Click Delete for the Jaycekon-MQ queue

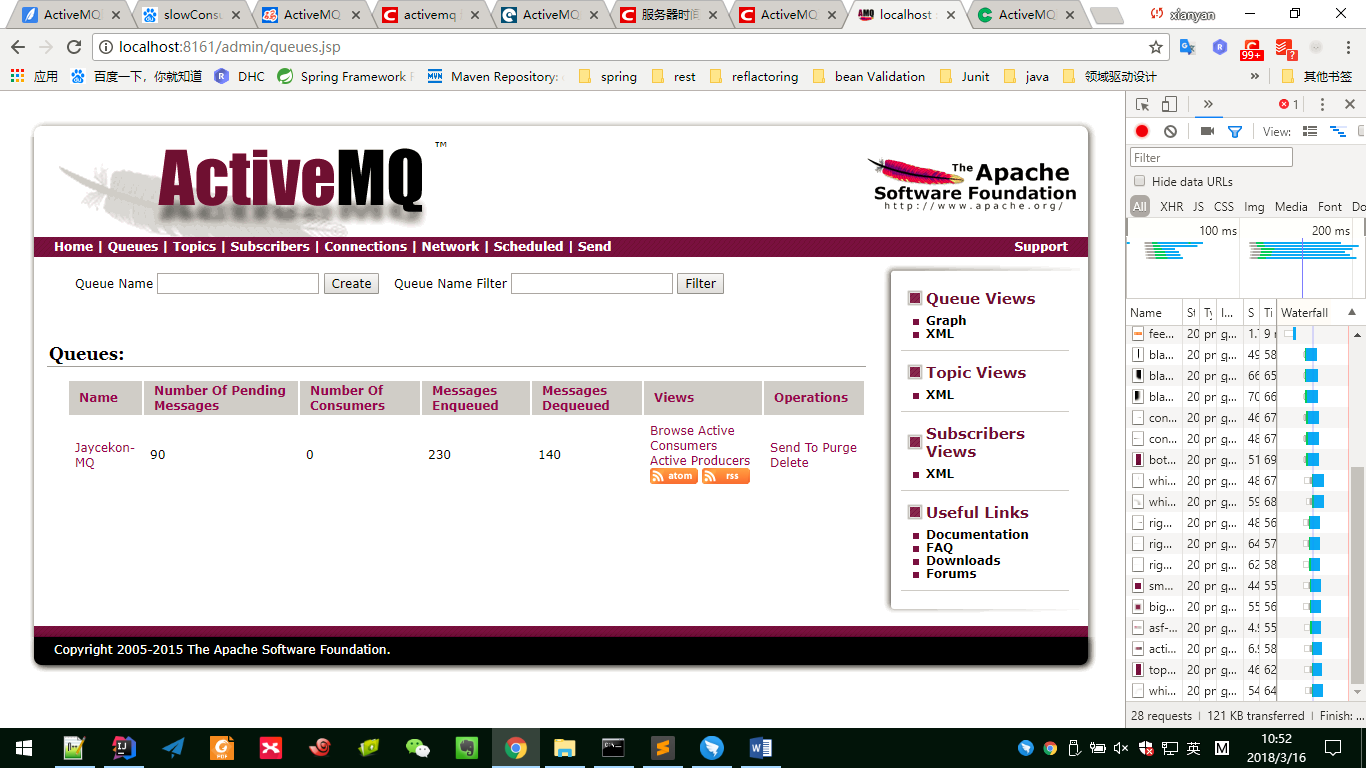click(x=789, y=462)
